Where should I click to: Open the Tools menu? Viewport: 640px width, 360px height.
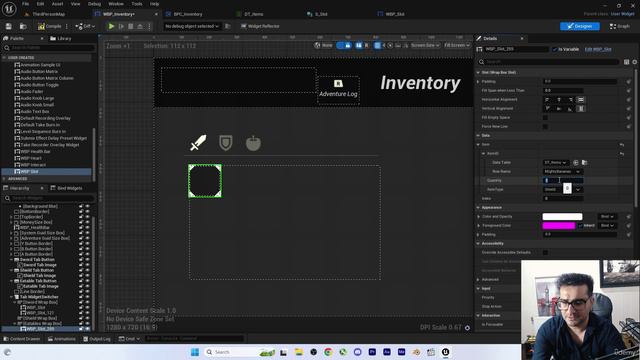click(x=137, y=4)
